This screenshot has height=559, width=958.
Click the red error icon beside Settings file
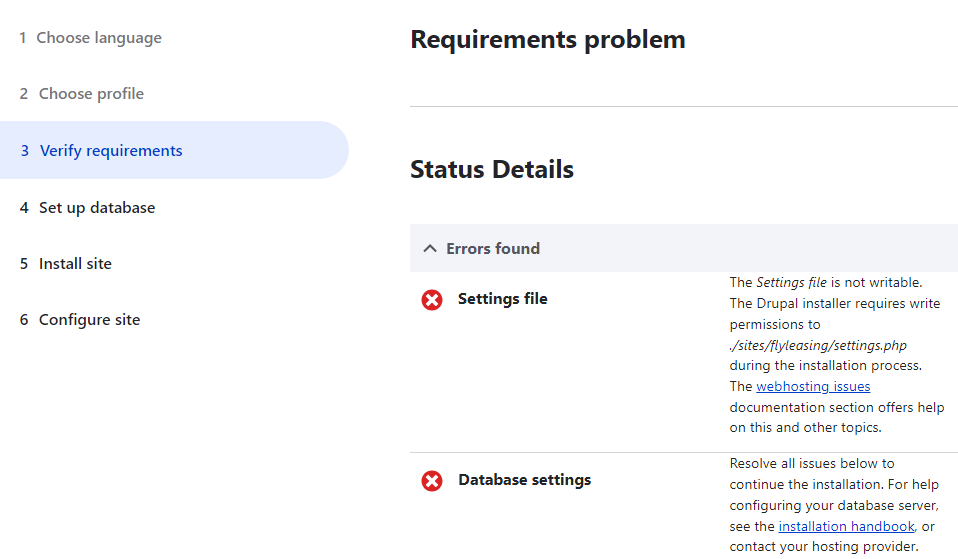[x=431, y=300]
